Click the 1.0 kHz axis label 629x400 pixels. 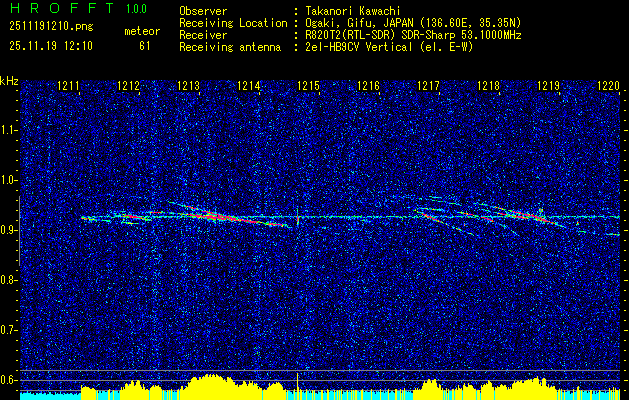[x=9, y=181]
